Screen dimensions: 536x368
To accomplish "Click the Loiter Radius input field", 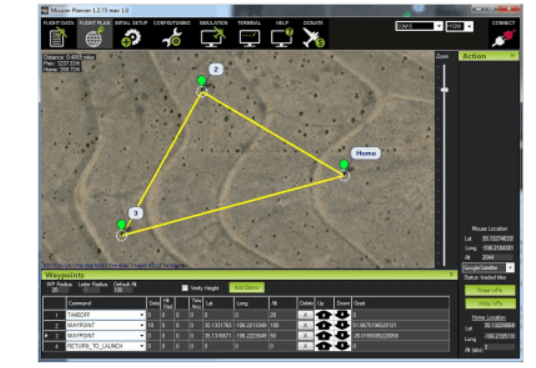I will tap(92, 290).
